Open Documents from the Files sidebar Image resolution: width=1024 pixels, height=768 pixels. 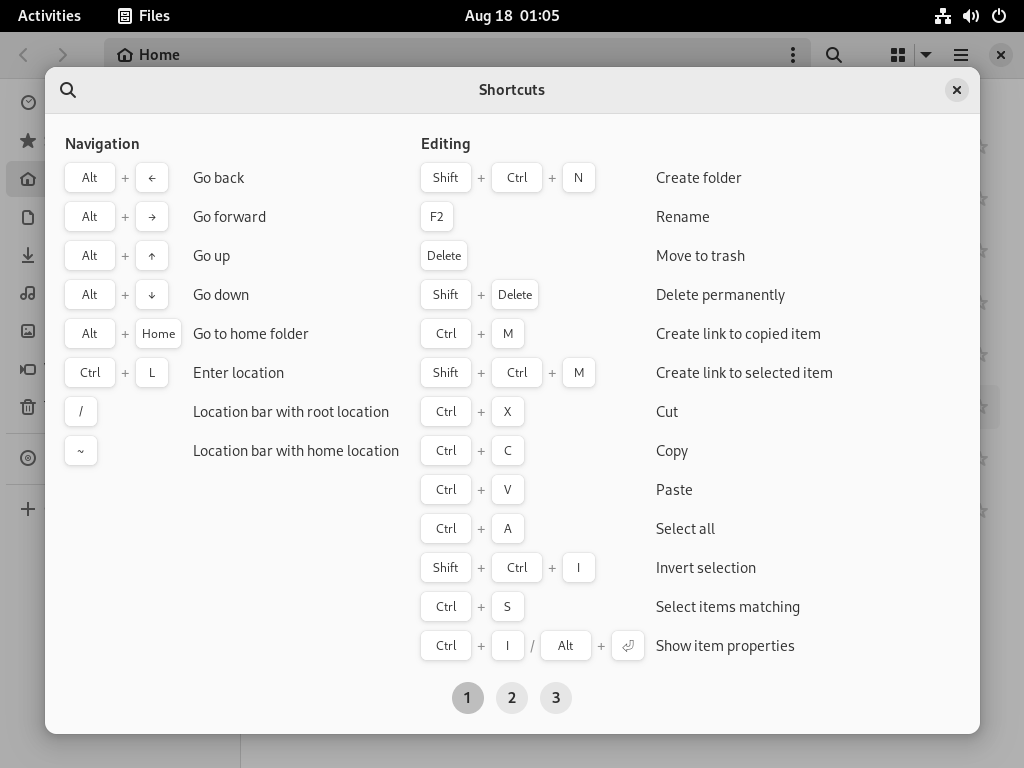click(x=28, y=217)
